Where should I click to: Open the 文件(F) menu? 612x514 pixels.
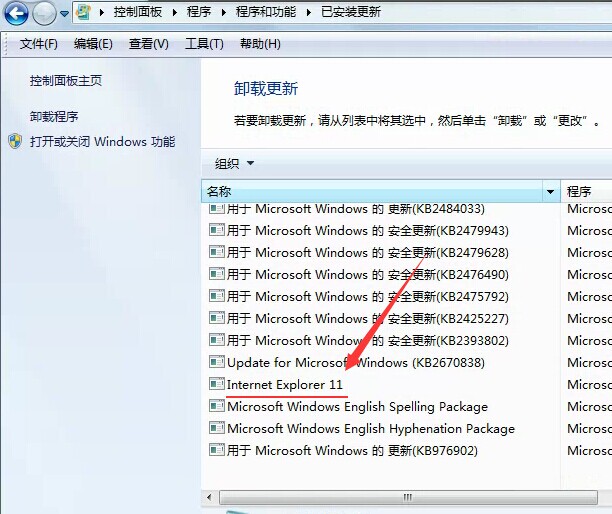tap(38, 44)
